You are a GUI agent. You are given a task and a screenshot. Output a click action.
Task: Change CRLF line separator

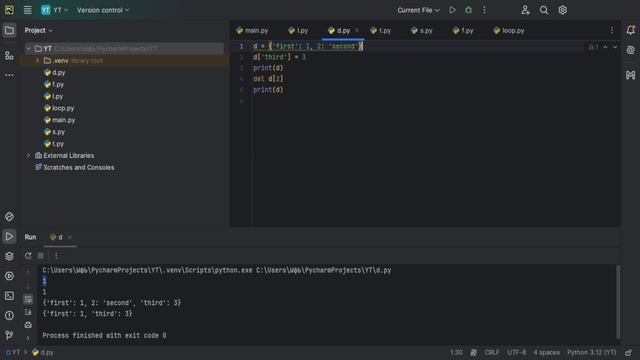(492, 352)
